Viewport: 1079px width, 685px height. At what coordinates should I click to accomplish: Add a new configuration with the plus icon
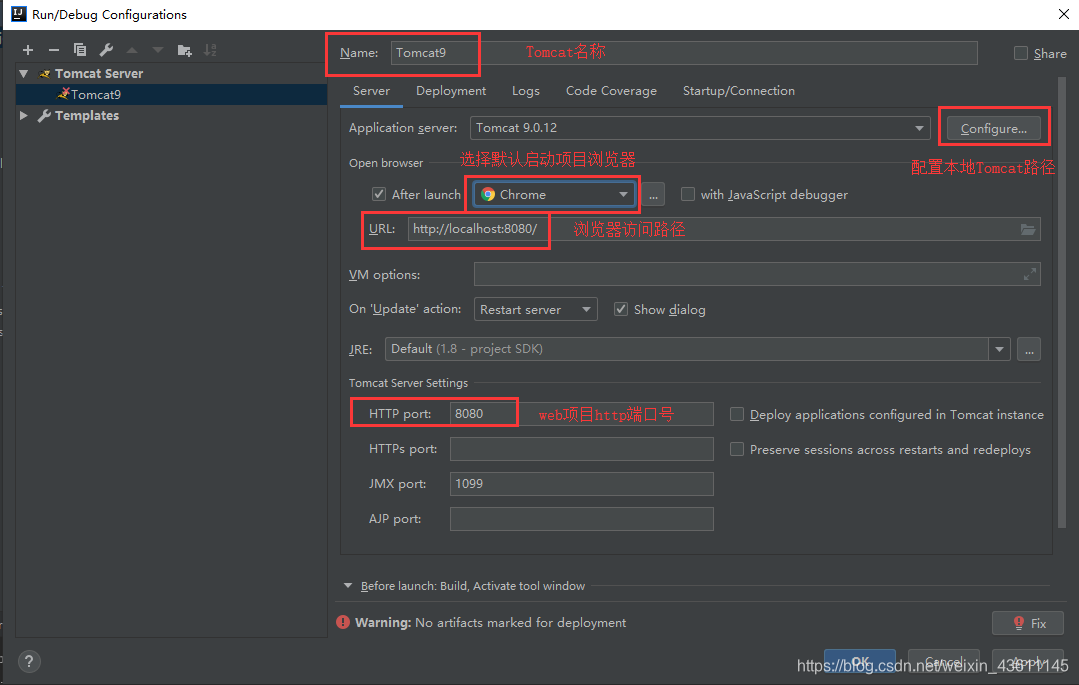click(x=28, y=50)
